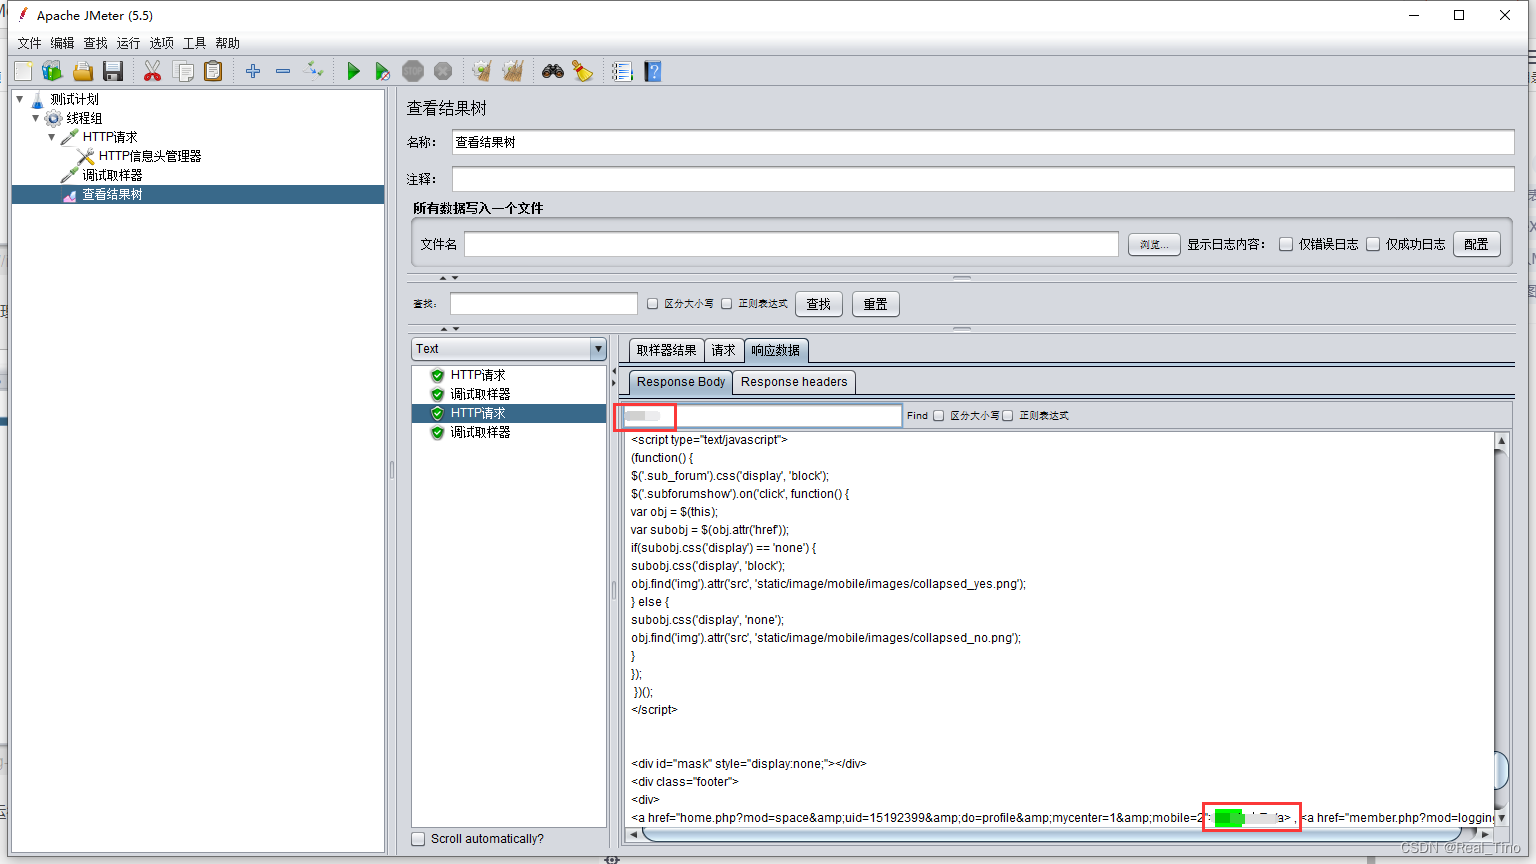Select the highlighted HTTP请求 sample result
Viewport: 1536px width, 864px height.
point(509,413)
